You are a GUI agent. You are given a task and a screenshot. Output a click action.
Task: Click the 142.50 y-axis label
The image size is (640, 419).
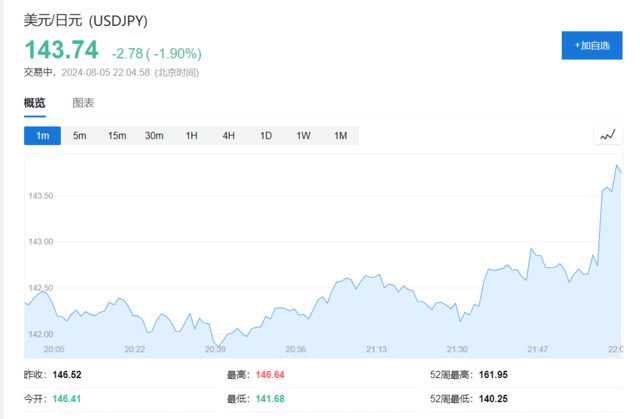(40, 288)
